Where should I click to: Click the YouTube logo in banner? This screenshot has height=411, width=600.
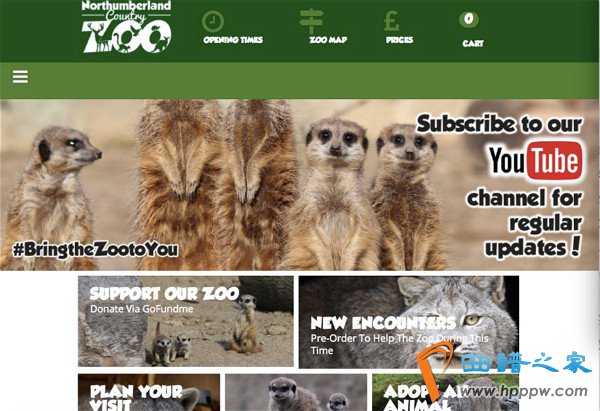536,160
